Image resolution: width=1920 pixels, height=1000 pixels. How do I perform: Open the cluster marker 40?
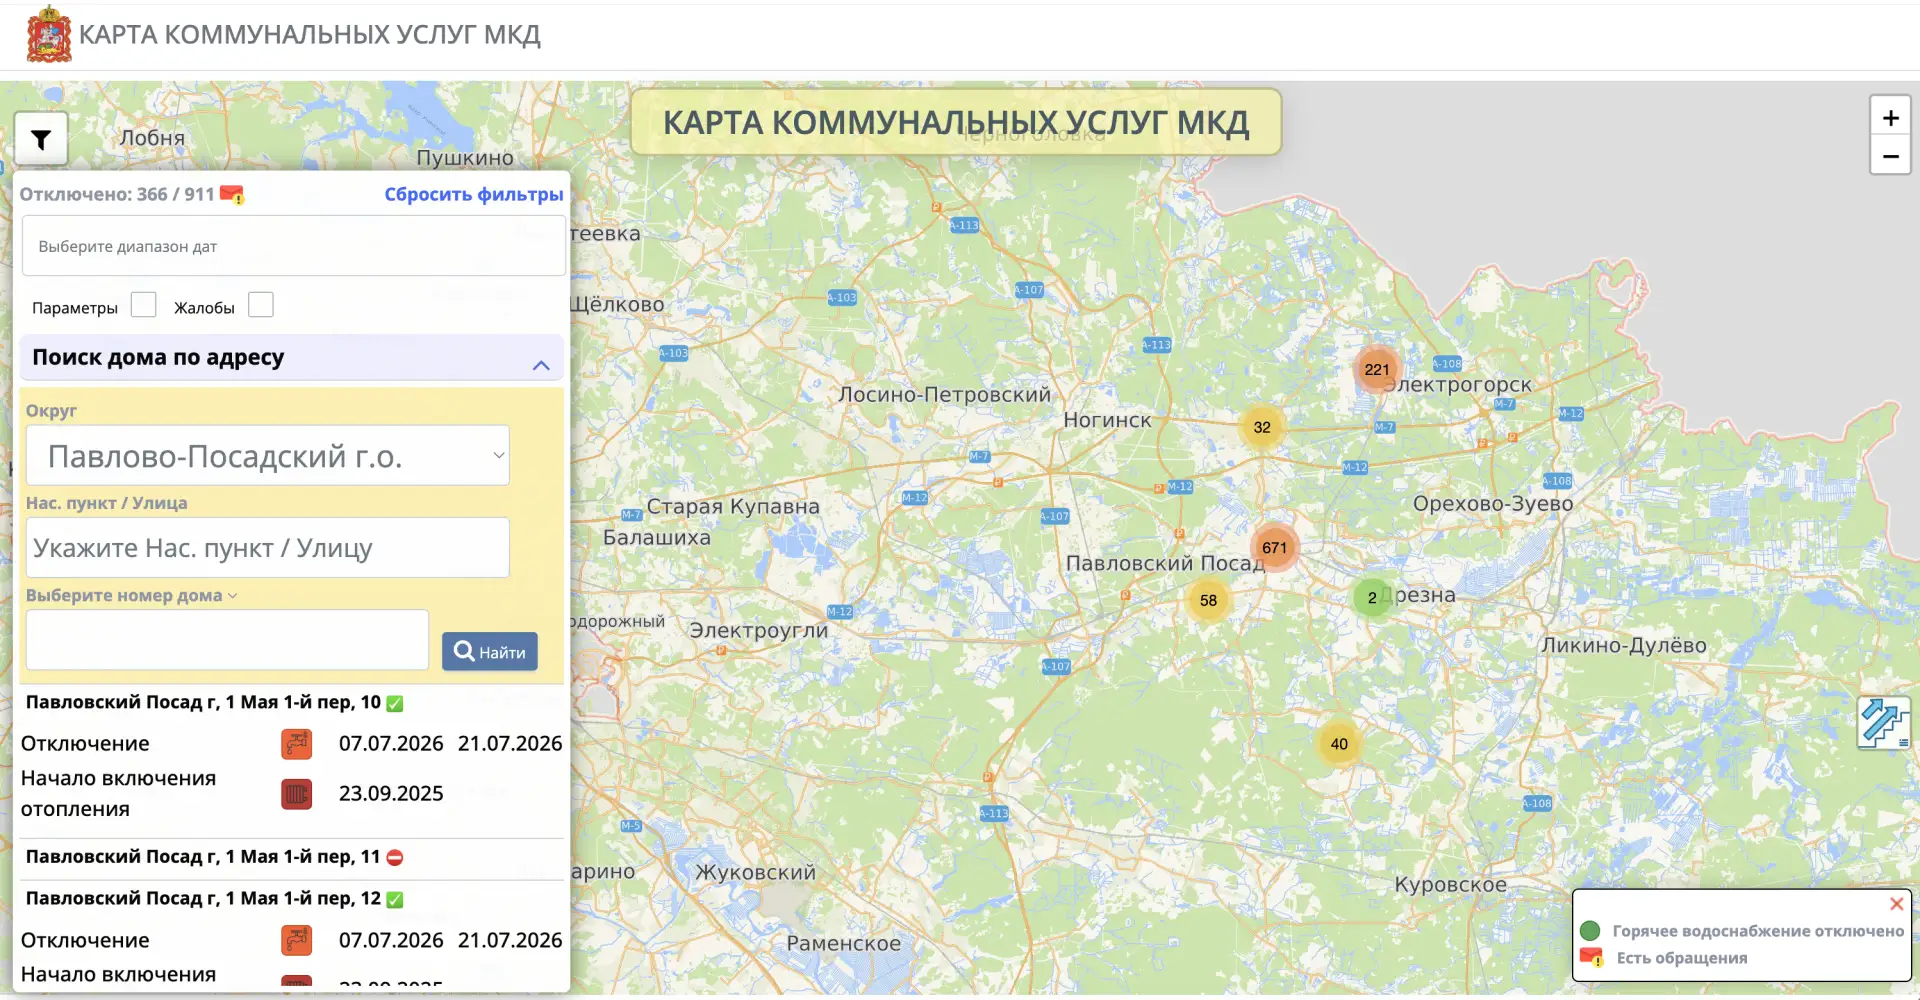1339,744
